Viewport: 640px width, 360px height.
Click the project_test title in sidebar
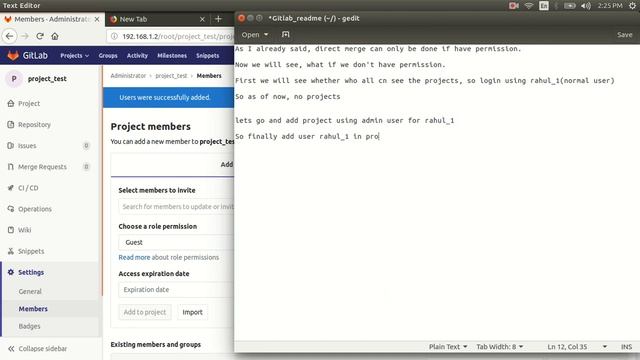(x=47, y=79)
